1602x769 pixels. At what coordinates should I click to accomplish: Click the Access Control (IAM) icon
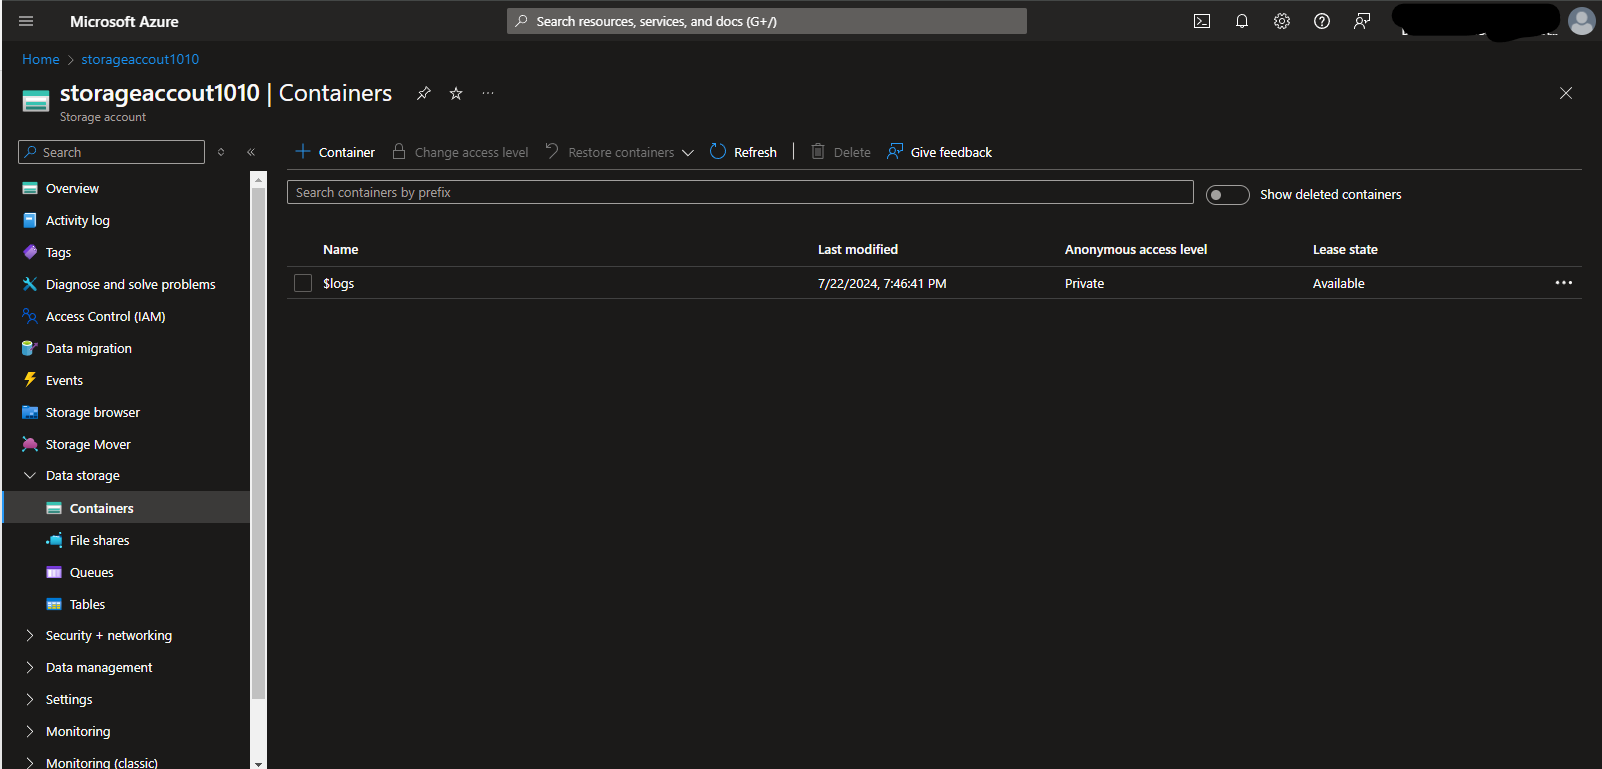[x=30, y=316]
